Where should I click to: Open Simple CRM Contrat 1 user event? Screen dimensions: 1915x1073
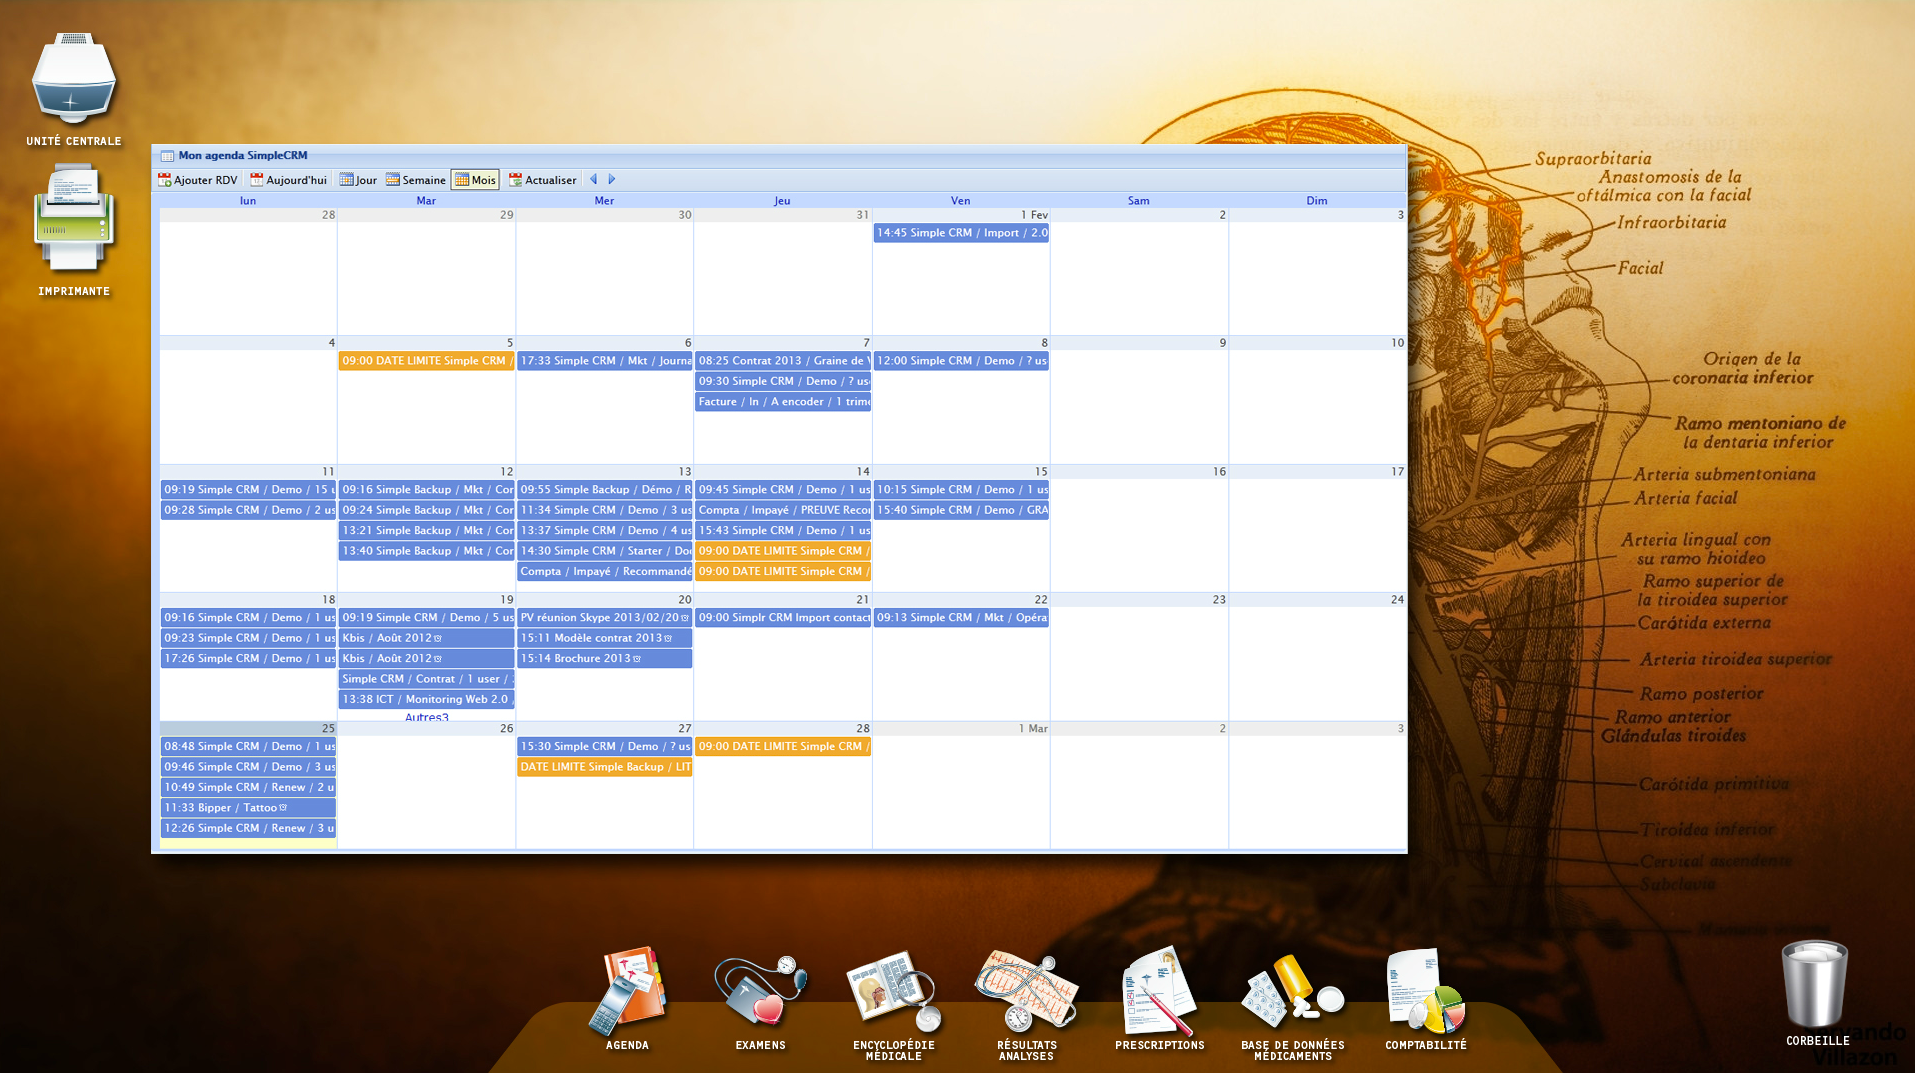click(x=426, y=679)
